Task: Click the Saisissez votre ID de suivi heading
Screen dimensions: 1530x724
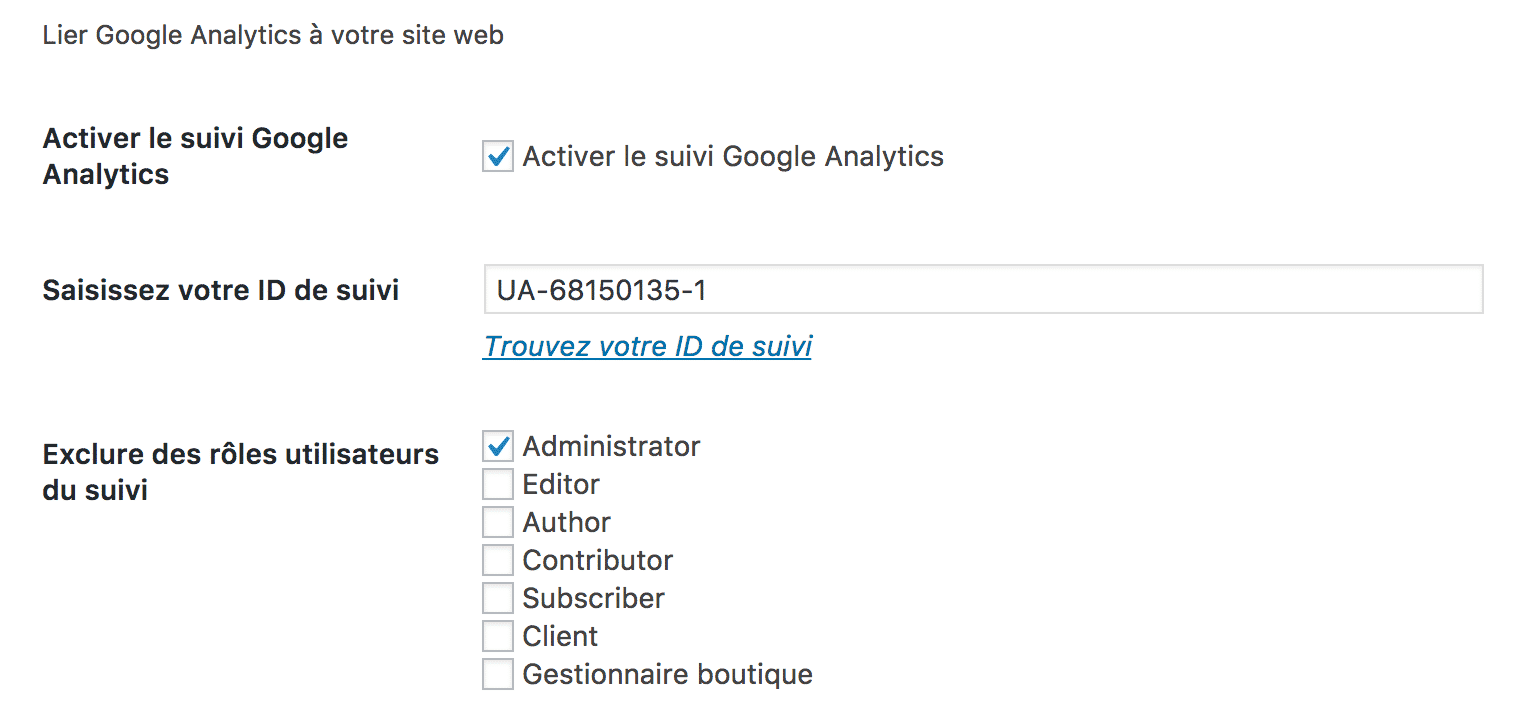Action: [220, 290]
